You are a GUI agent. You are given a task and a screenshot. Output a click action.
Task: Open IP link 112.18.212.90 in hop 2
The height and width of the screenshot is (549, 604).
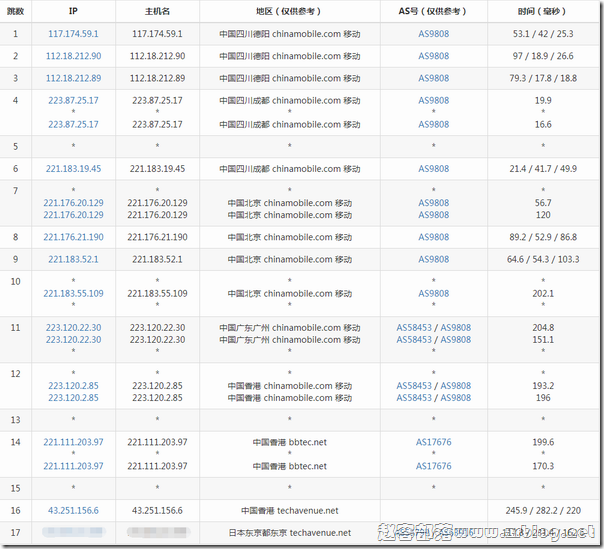[73, 56]
